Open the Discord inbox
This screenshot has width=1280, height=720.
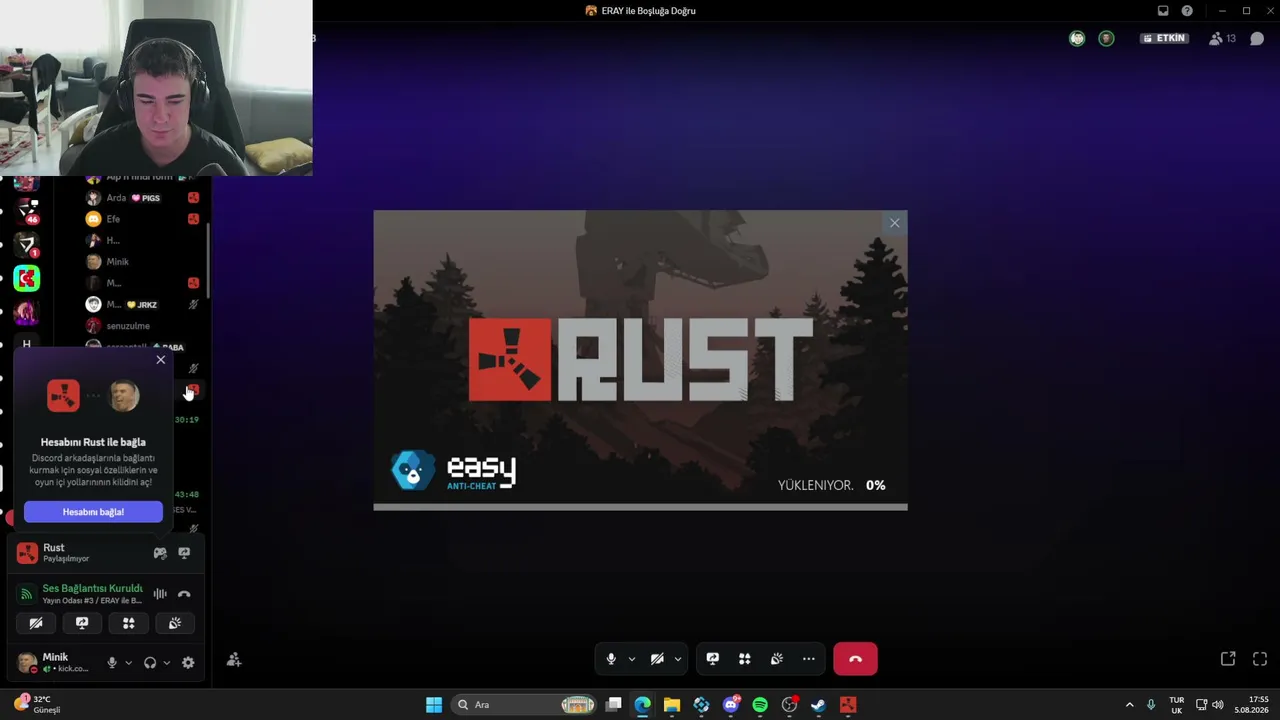1163,11
